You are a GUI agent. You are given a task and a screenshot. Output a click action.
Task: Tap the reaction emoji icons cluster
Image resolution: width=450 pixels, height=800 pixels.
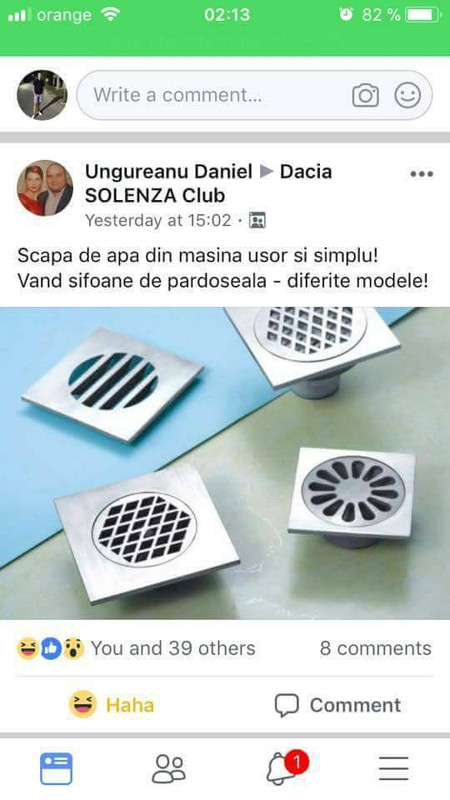[51, 649]
